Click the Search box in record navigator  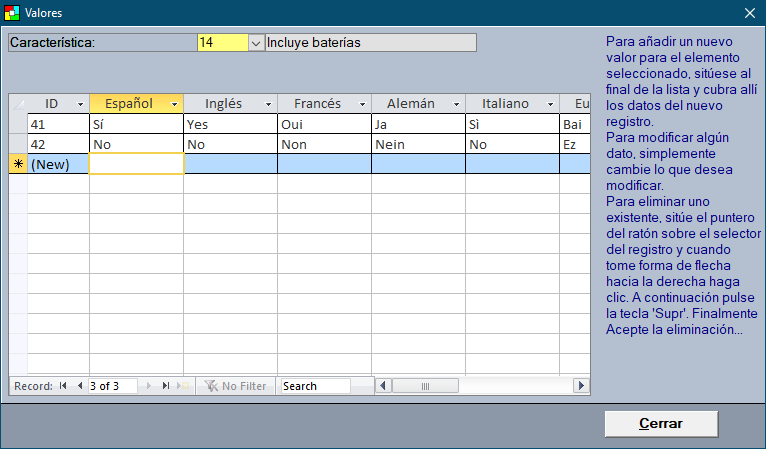pyautogui.click(x=315, y=386)
